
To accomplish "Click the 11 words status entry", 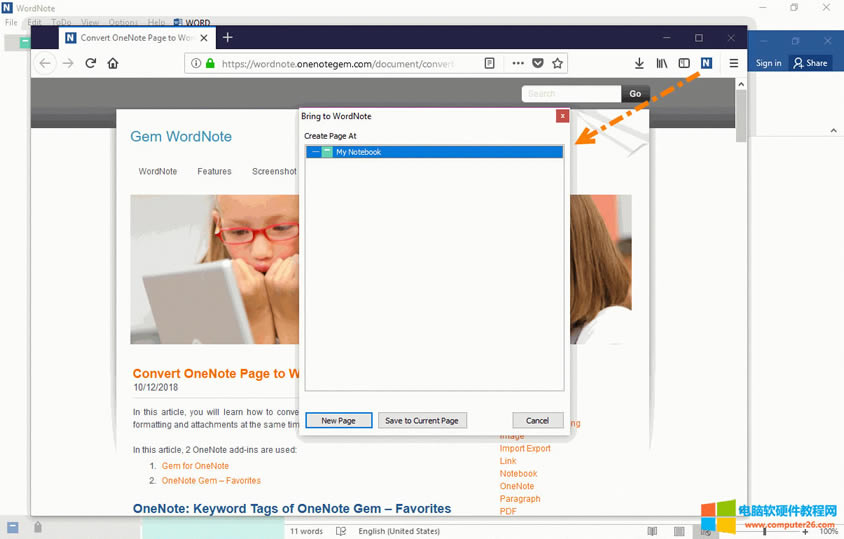I will coord(306,531).
